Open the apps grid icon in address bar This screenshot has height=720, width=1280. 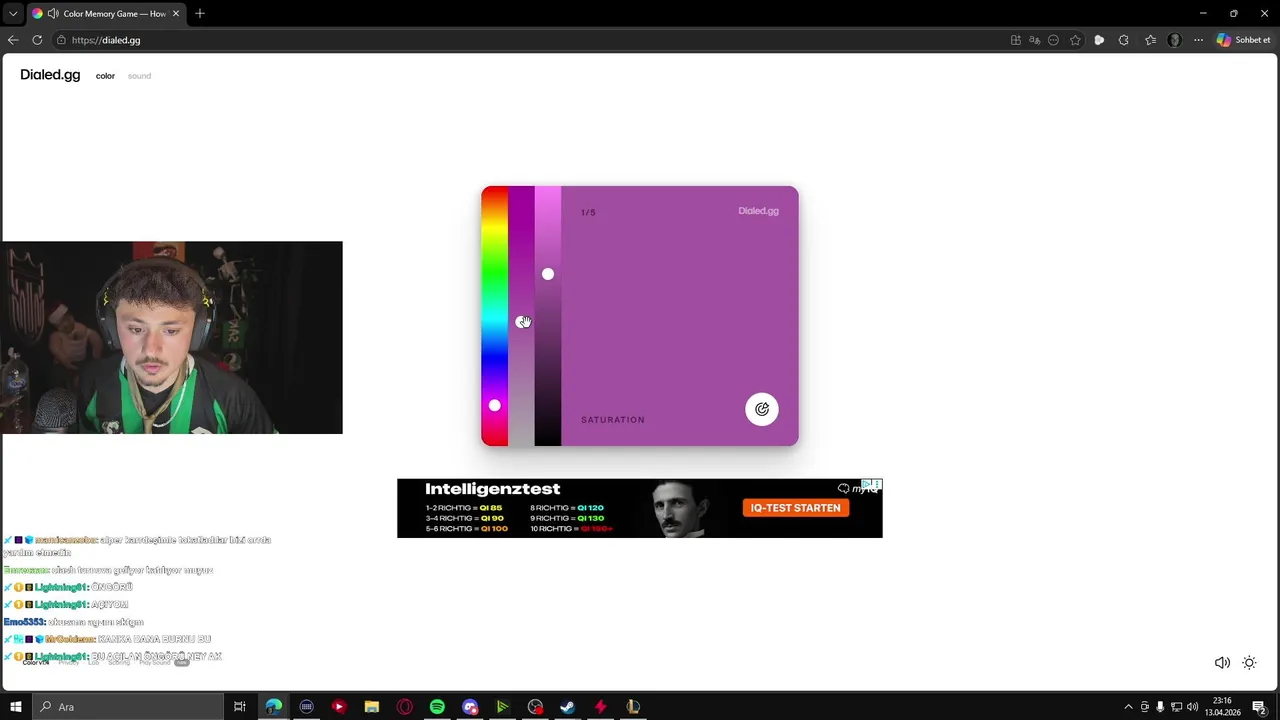(x=1016, y=40)
